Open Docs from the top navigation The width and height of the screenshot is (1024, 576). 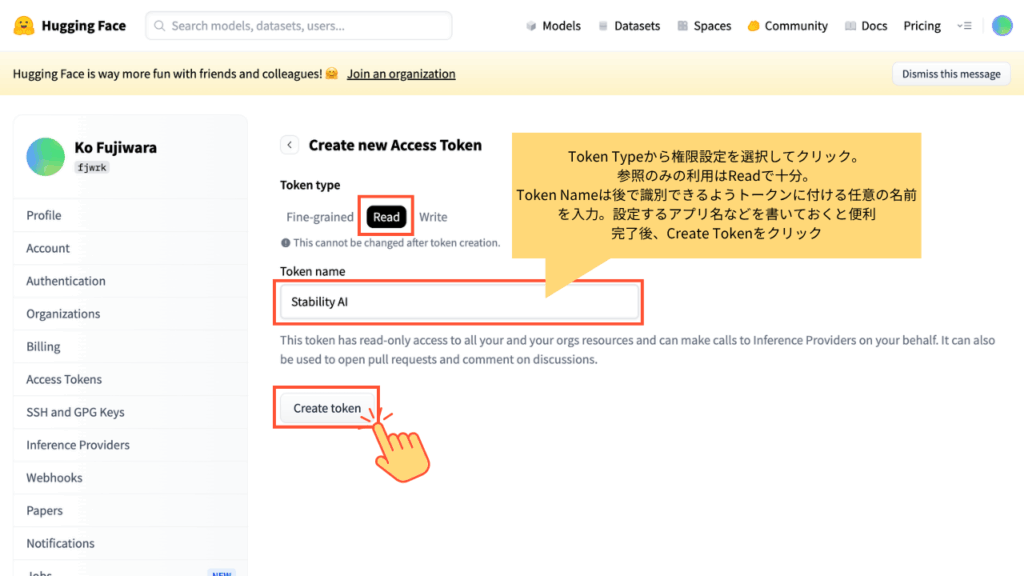pos(866,26)
